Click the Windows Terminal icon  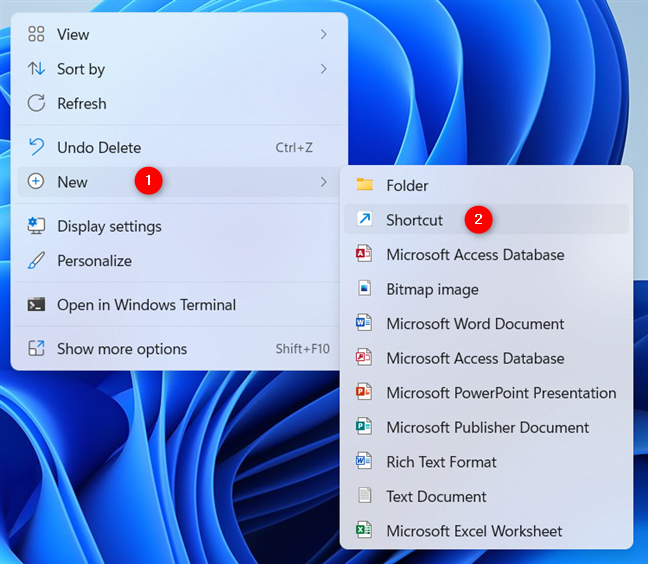tap(36, 305)
